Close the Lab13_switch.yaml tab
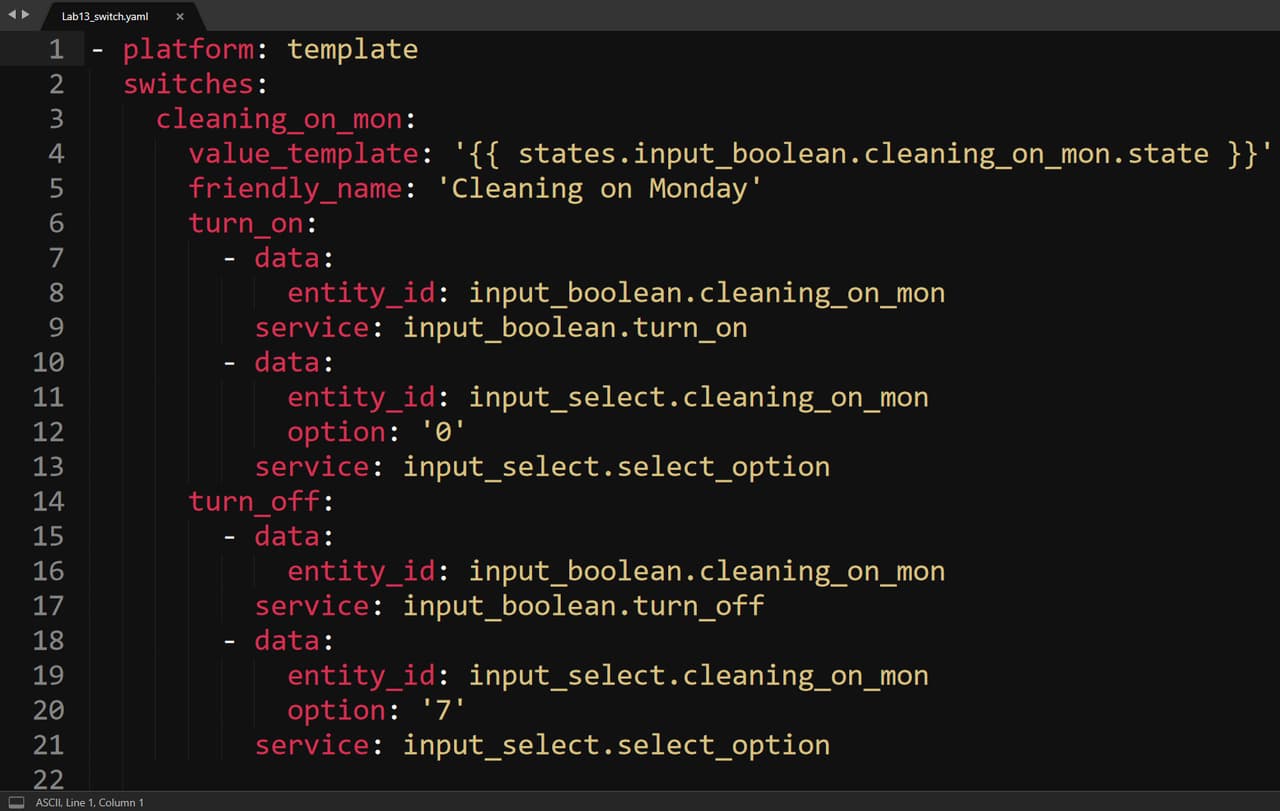 (180, 17)
